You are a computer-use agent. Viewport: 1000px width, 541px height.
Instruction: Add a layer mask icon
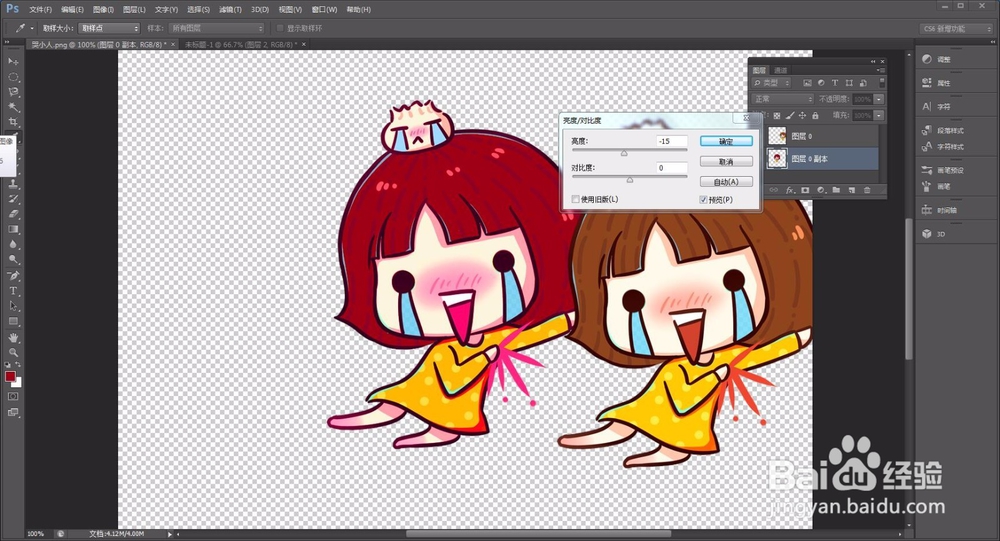click(805, 190)
